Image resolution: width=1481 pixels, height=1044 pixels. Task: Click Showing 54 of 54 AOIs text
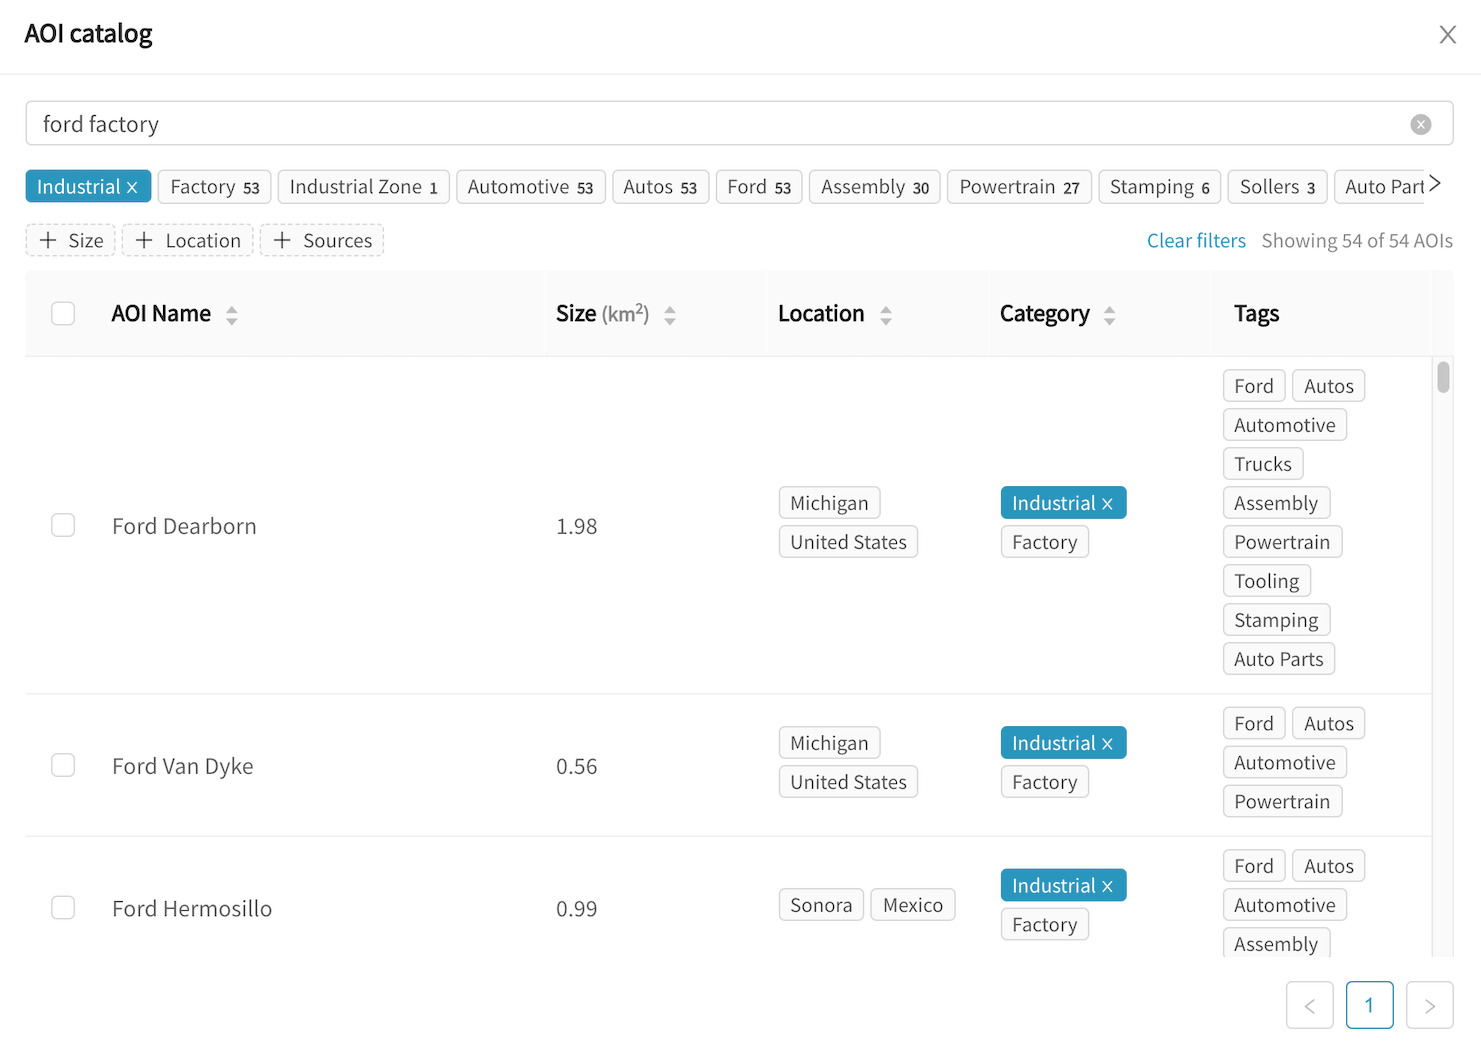coord(1357,241)
